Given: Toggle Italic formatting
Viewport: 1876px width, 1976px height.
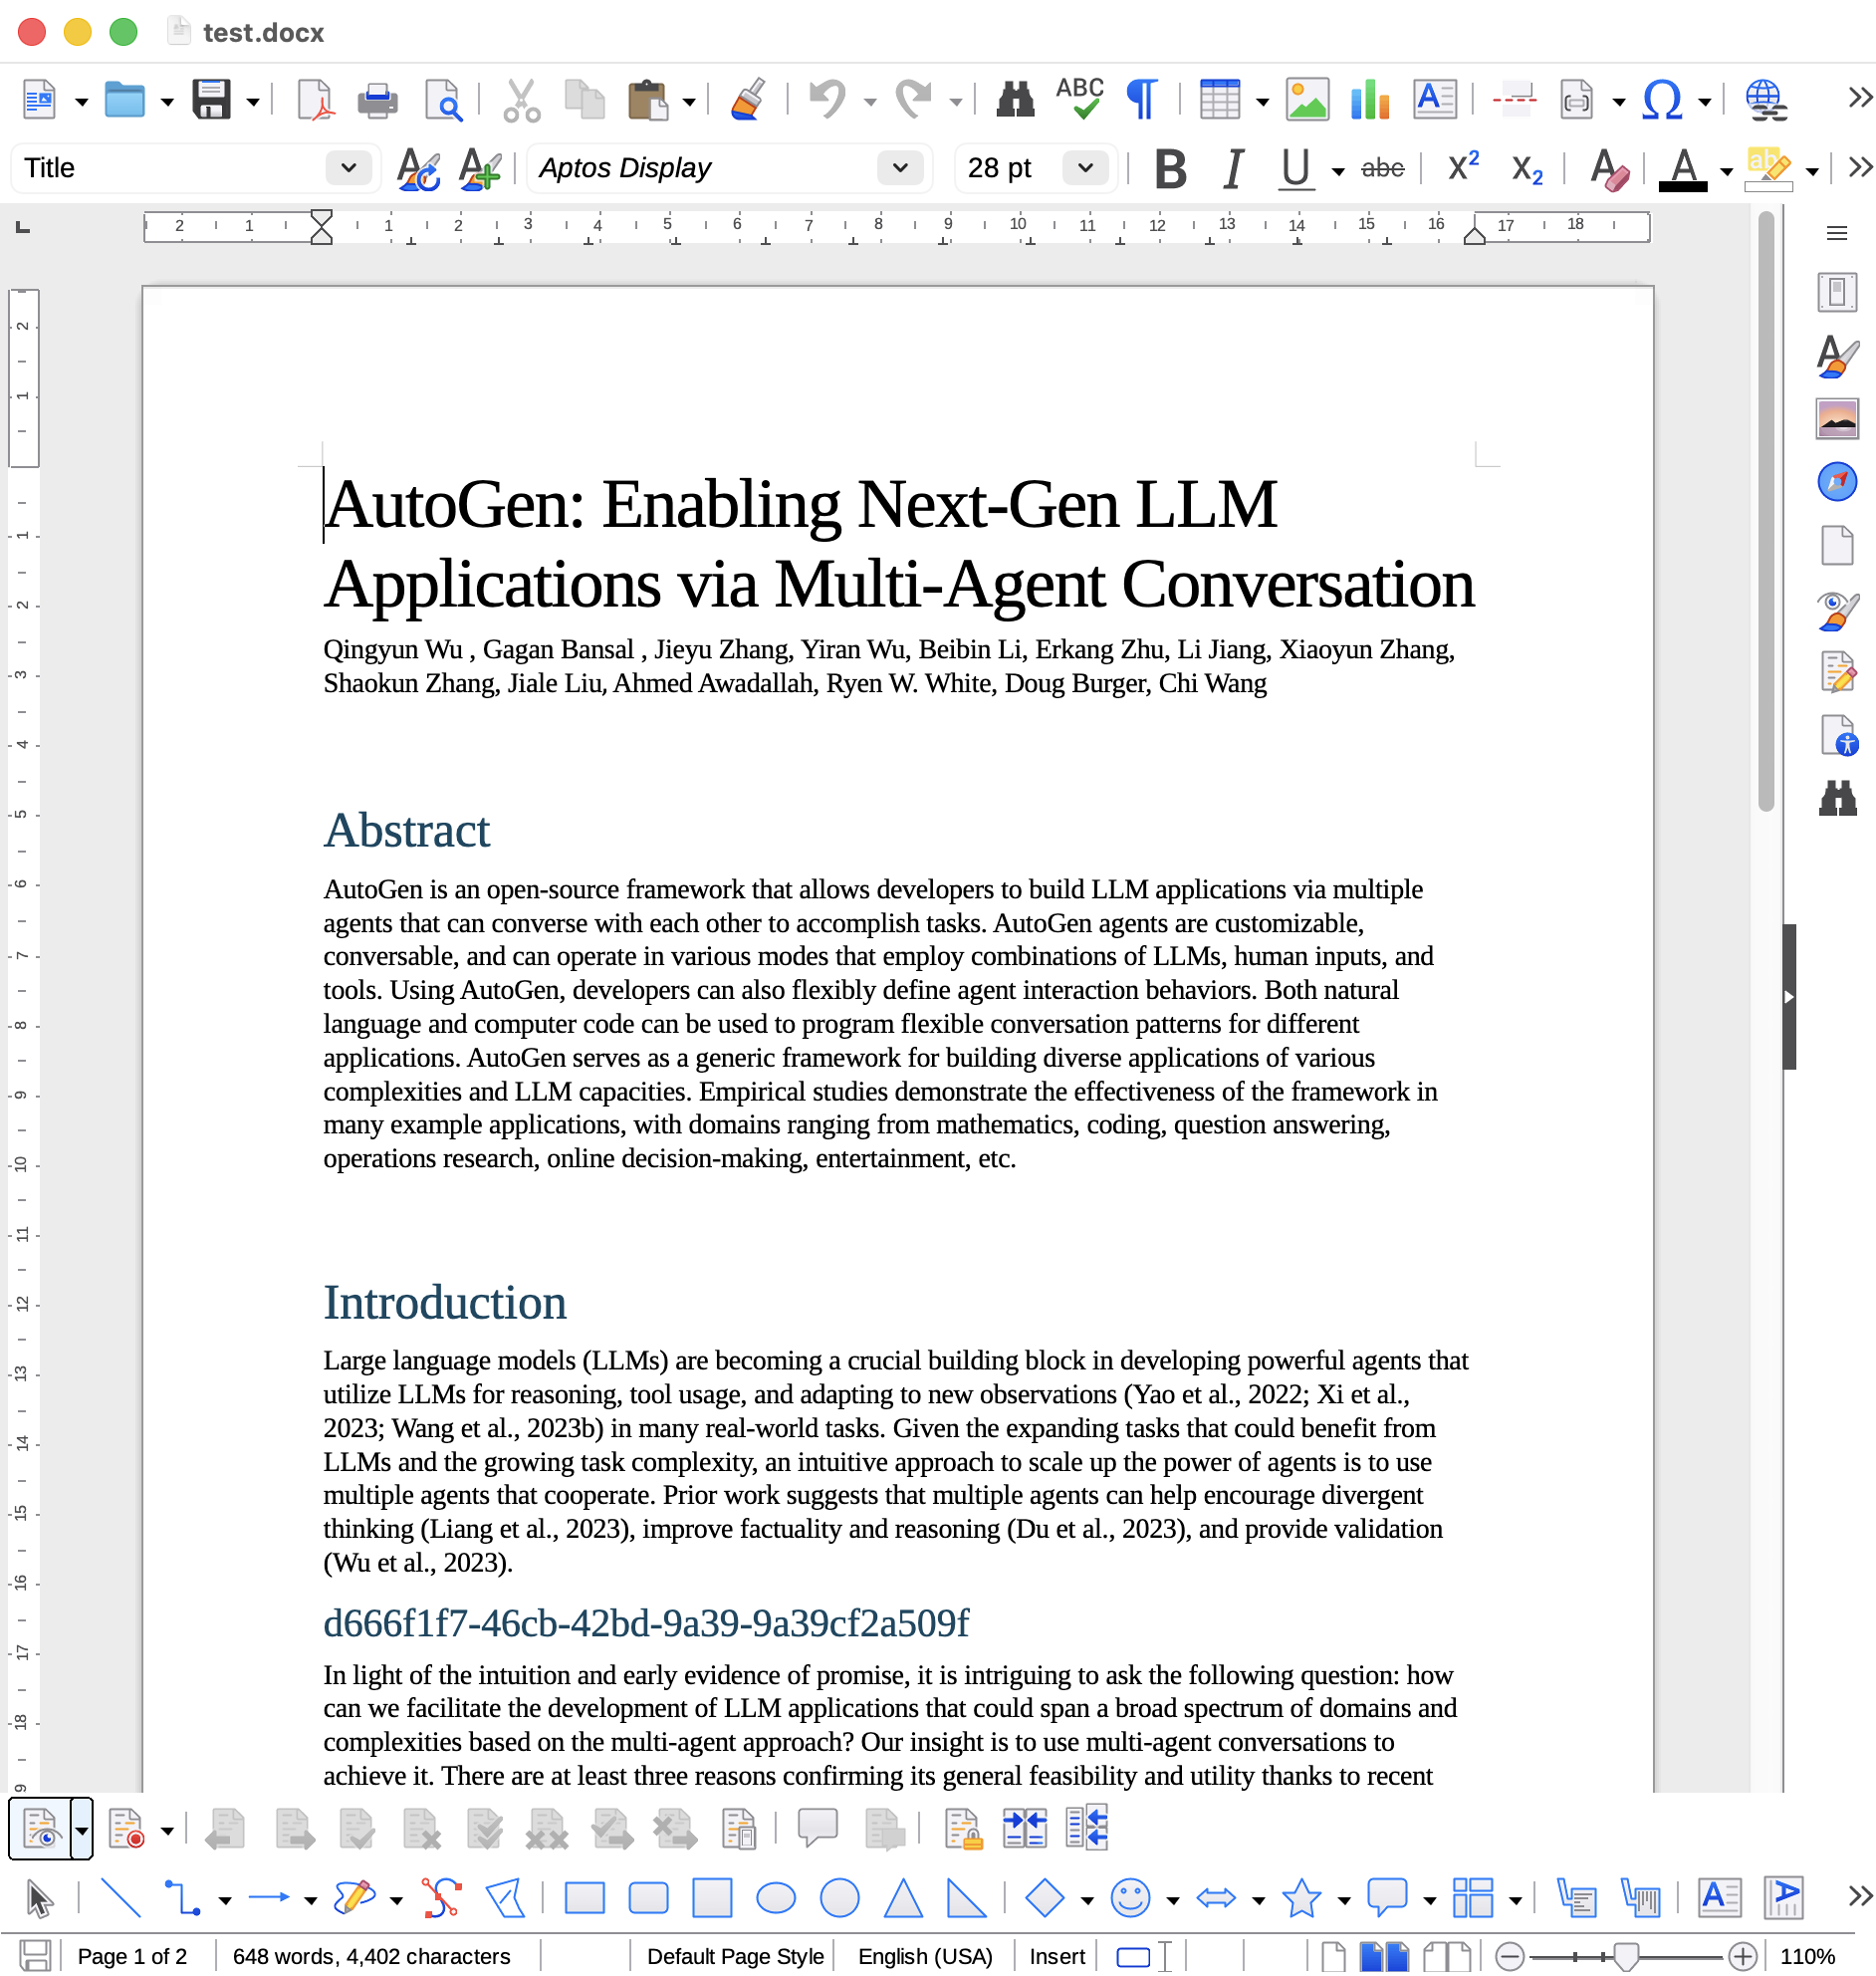Looking at the screenshot, I should (x=1234, y=168).
